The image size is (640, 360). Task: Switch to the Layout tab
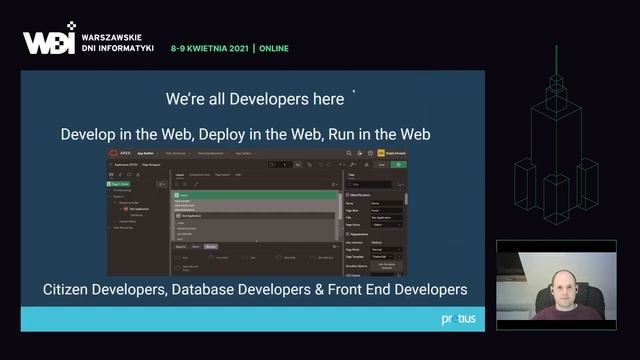[180, 175]
